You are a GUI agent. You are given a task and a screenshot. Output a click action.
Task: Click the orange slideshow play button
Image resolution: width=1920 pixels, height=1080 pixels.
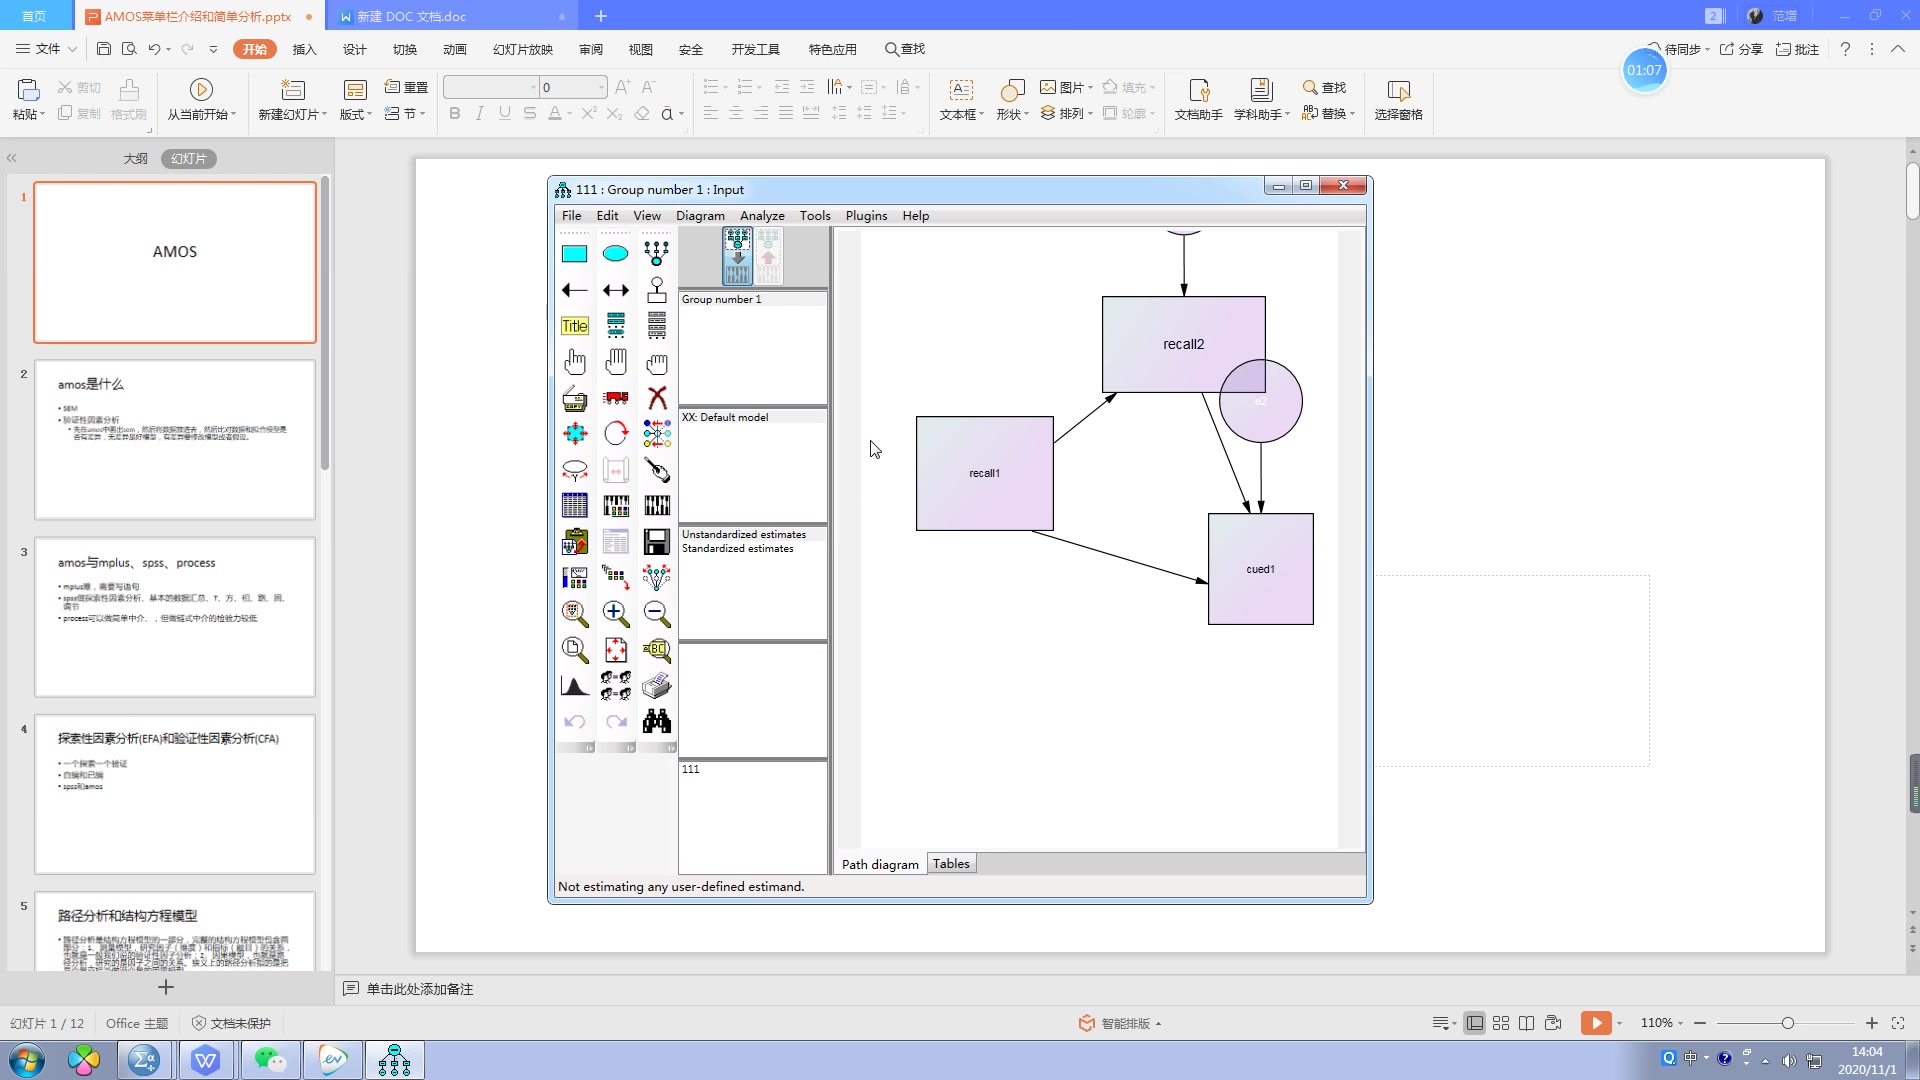click(1596, 1023)
